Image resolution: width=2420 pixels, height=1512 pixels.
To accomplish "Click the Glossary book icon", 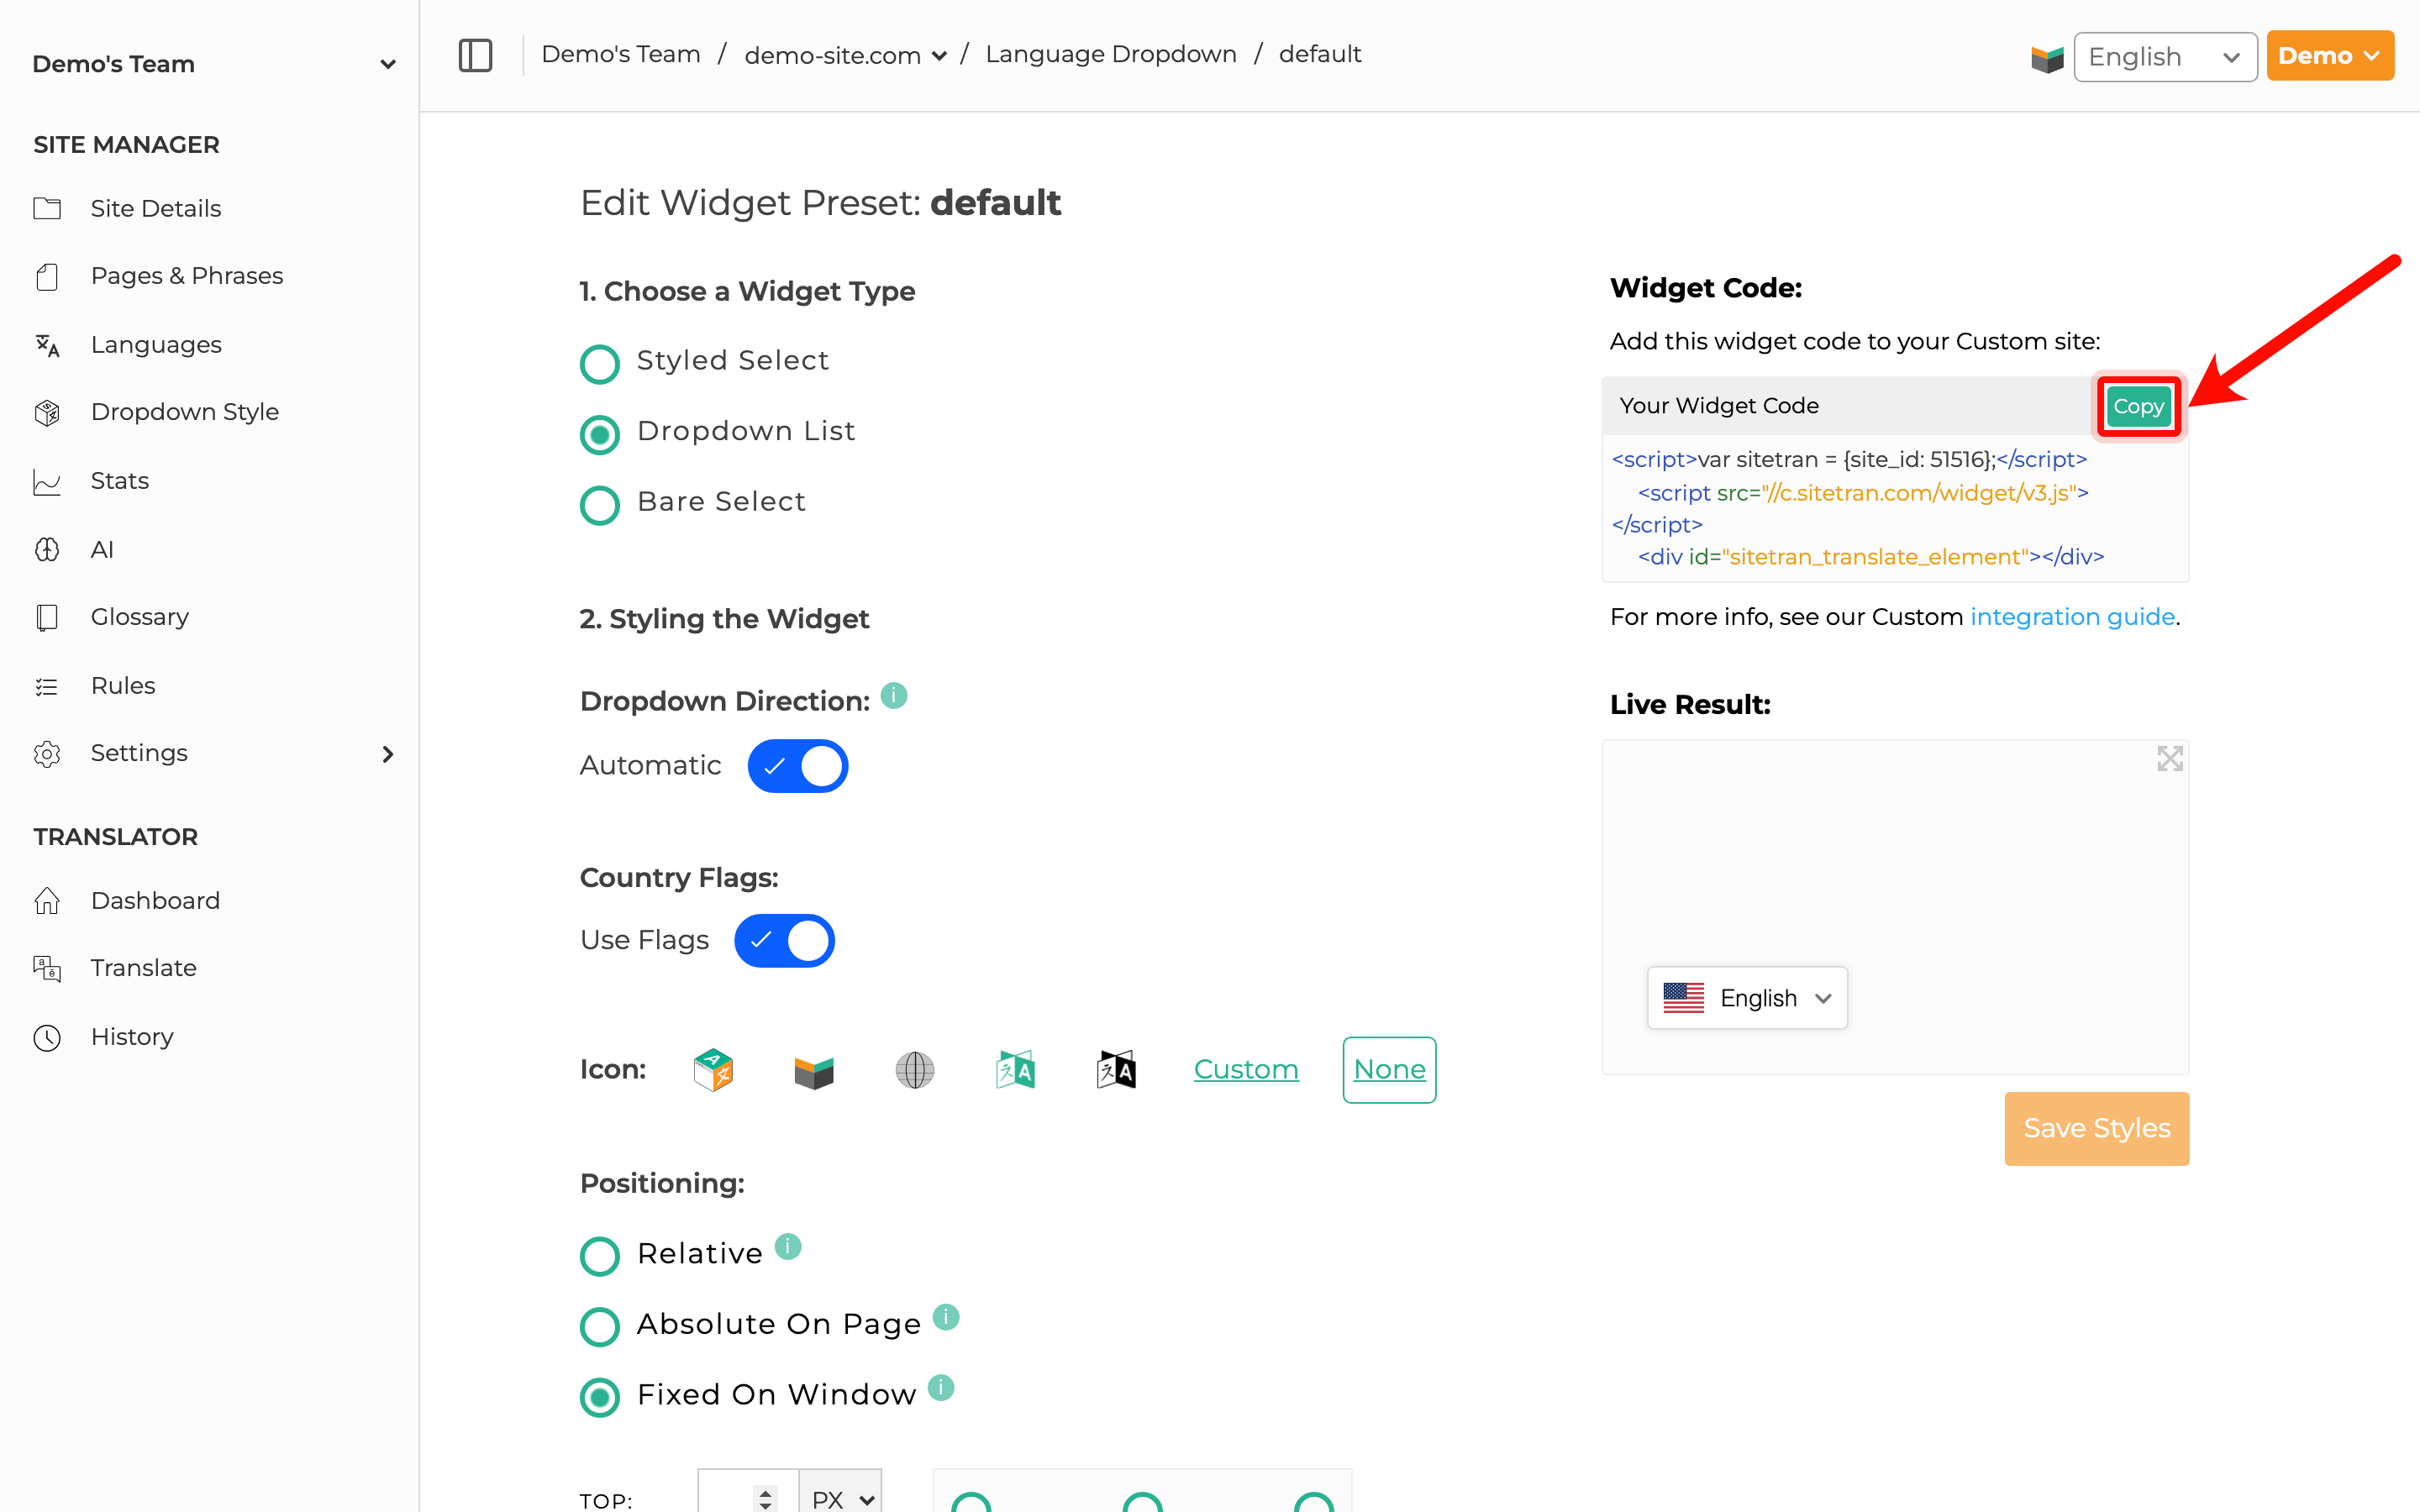I will click(x=47, y=617).
